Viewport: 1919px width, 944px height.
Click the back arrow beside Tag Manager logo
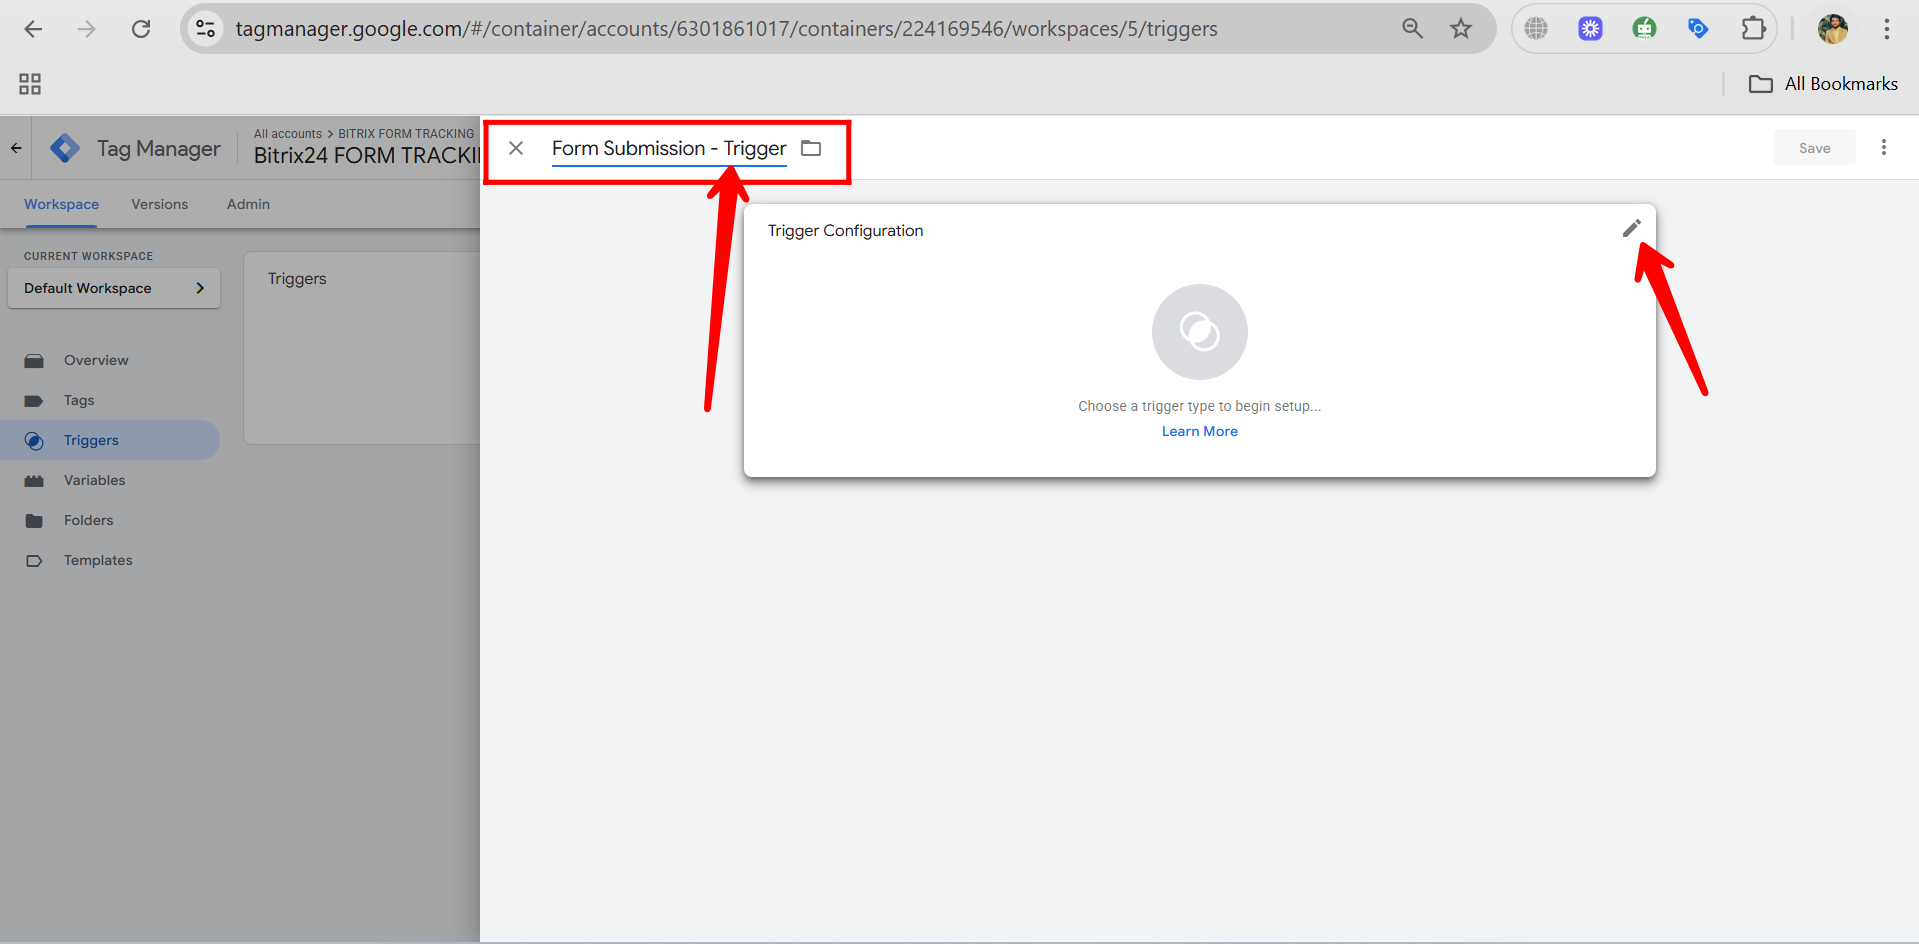pyautogui.click(x=16, y=148)
